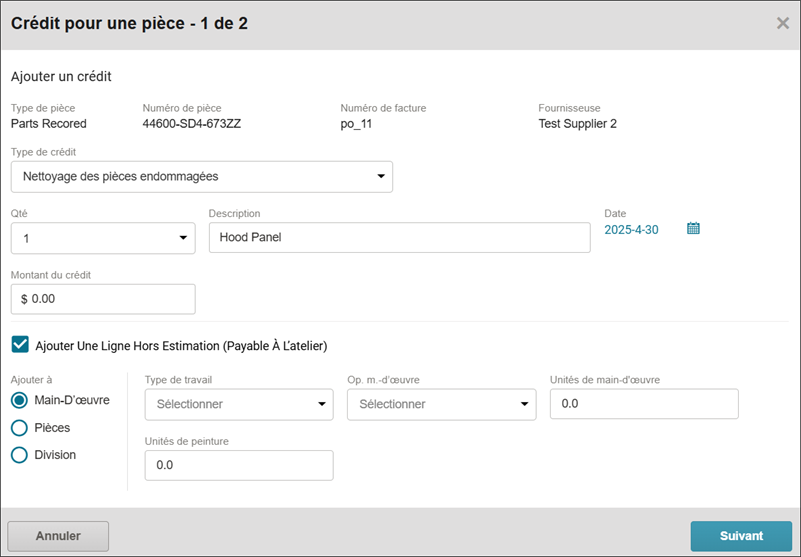Viewport: 801px width, 557px height.
Task: Click the Qté dropdown arrow icon
Action: click(x=183, y=238)
